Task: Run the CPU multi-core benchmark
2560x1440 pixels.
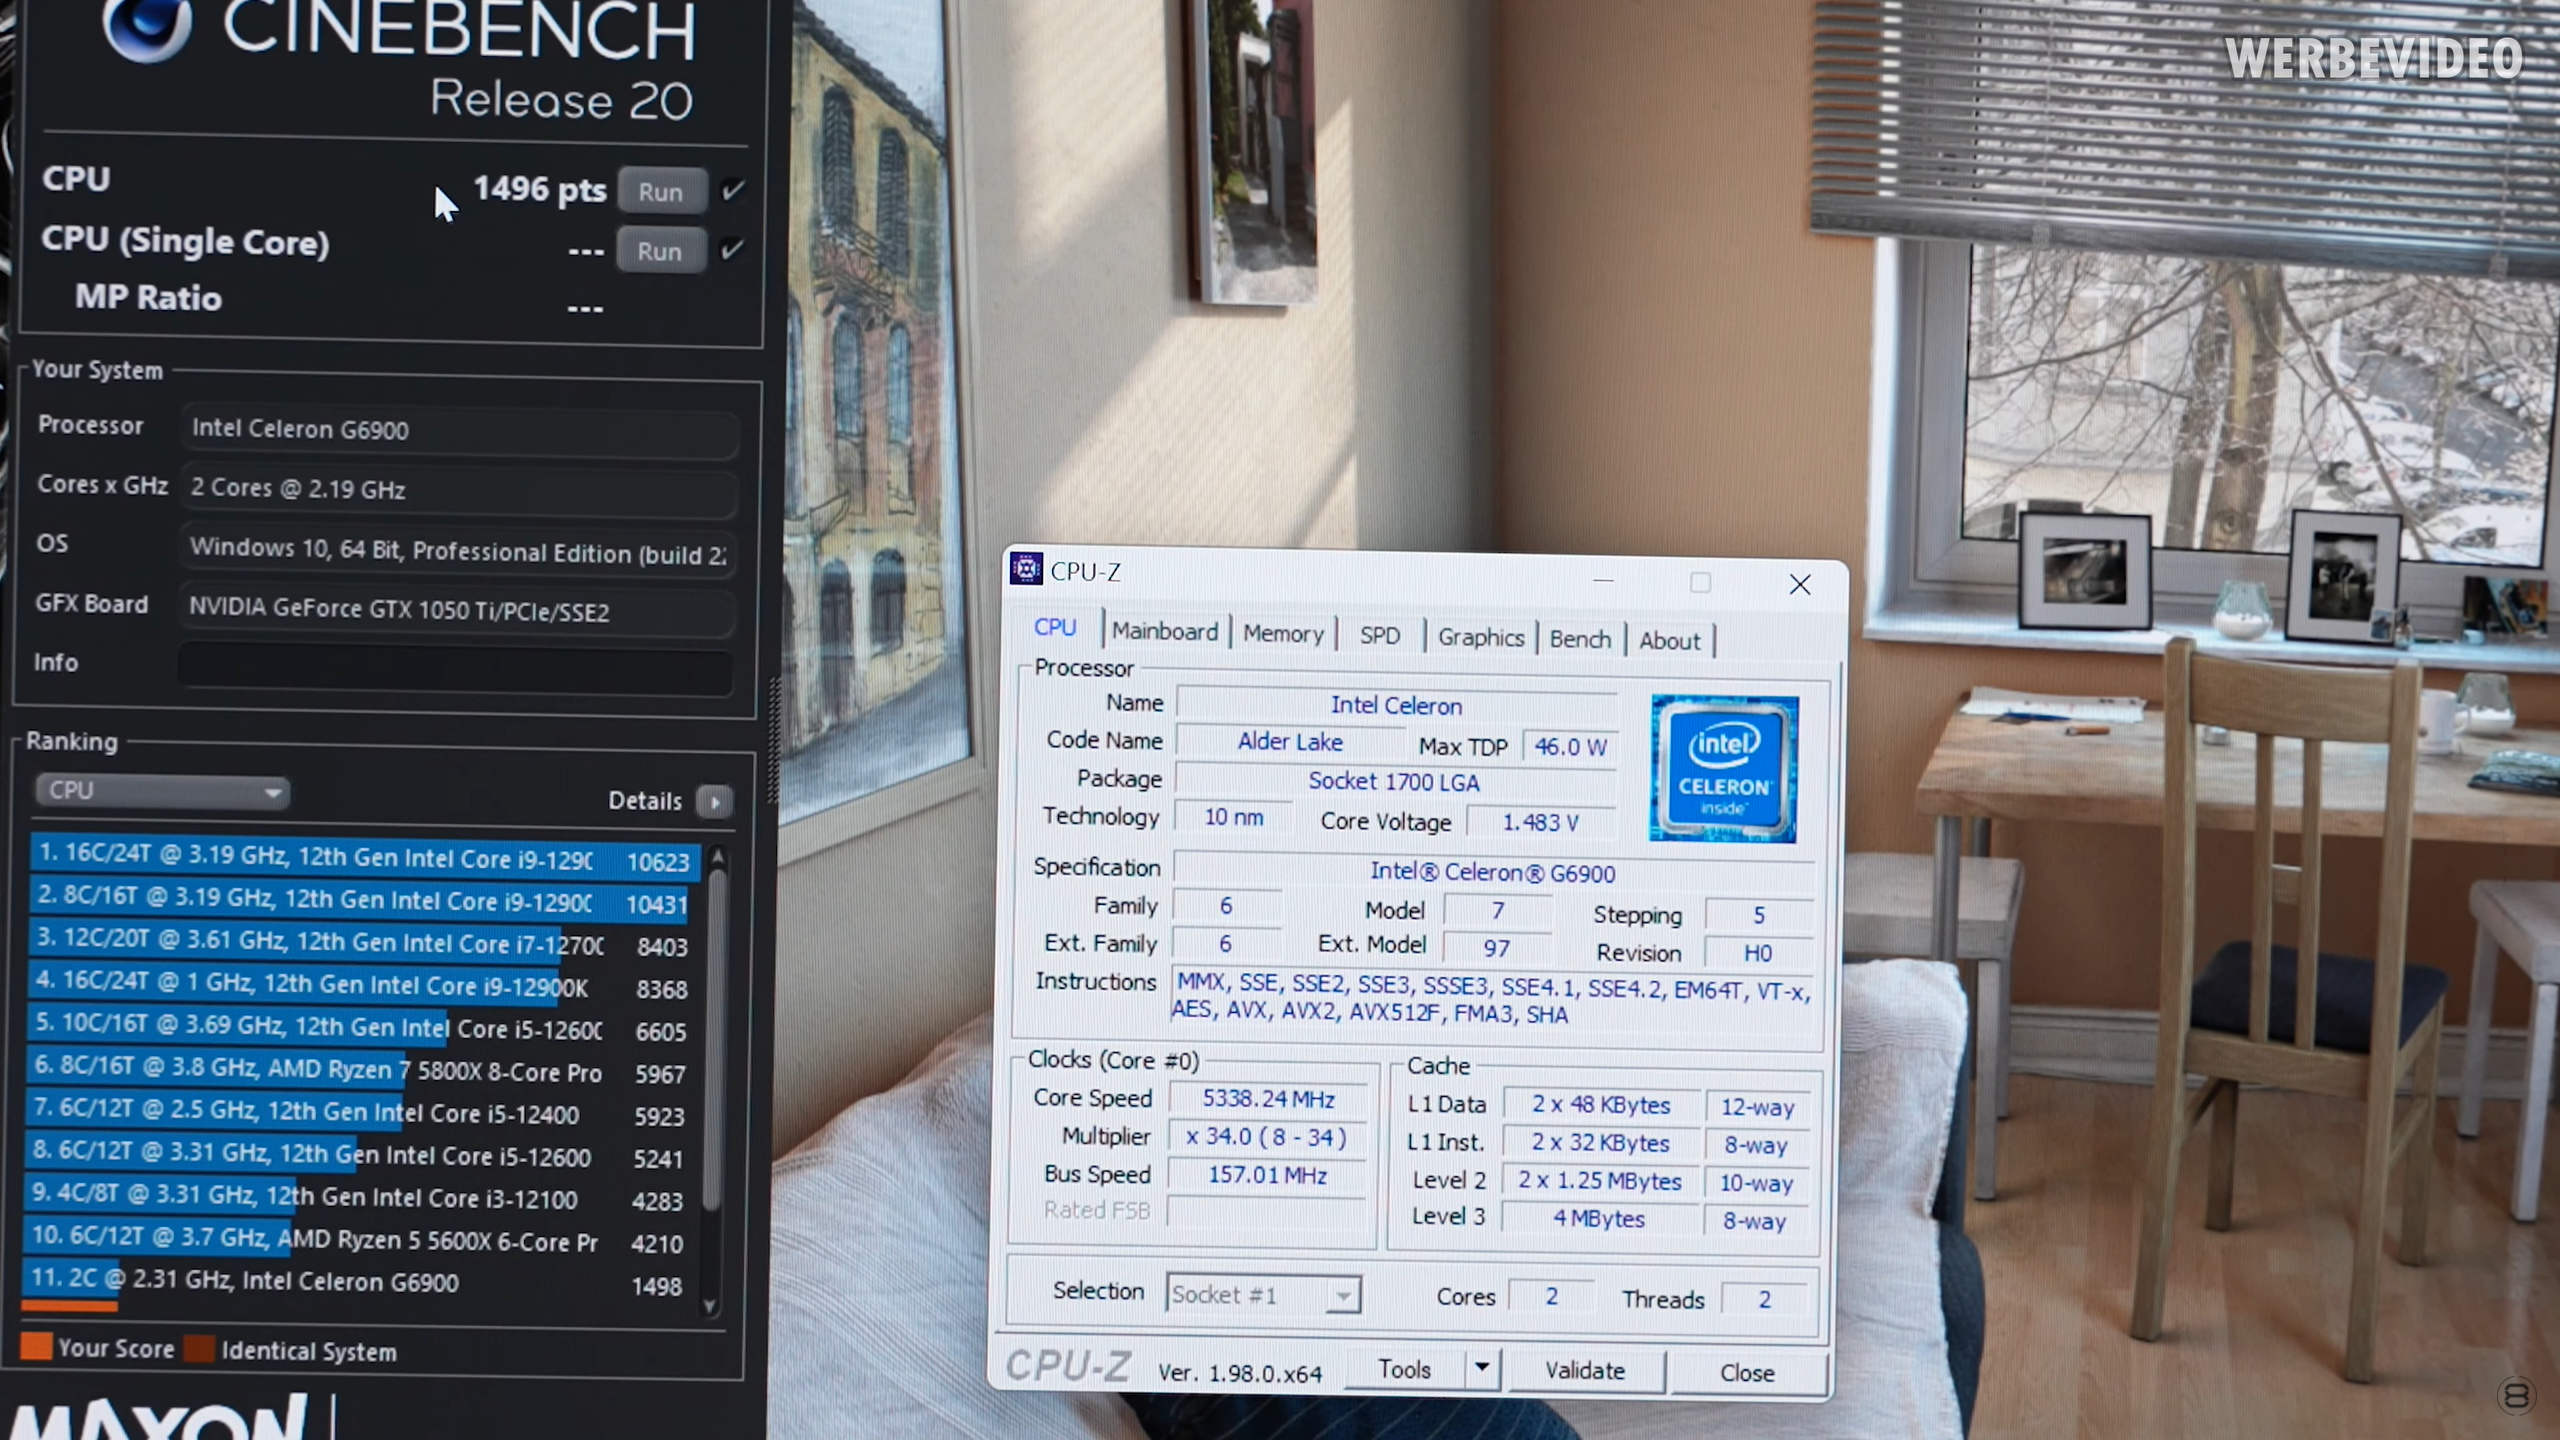Action: coord(661,191)
